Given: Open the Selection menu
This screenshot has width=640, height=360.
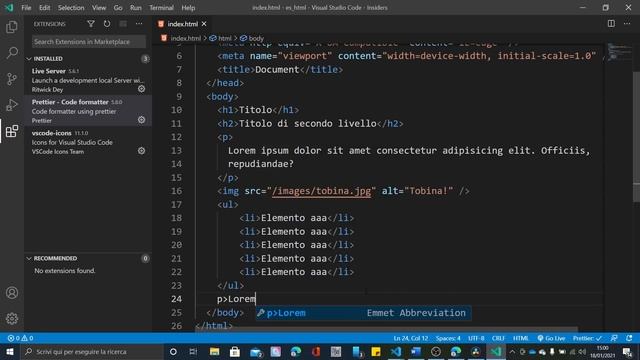Looking at the screenshot, I should (x=71, y=8).
